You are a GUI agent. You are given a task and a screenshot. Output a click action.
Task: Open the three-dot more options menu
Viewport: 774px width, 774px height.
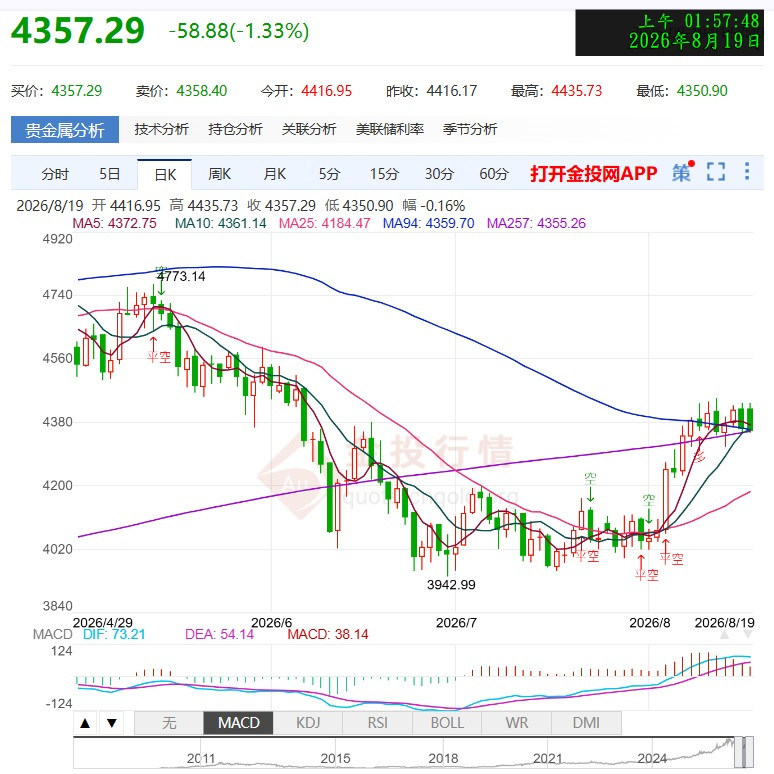coord(747,171)
